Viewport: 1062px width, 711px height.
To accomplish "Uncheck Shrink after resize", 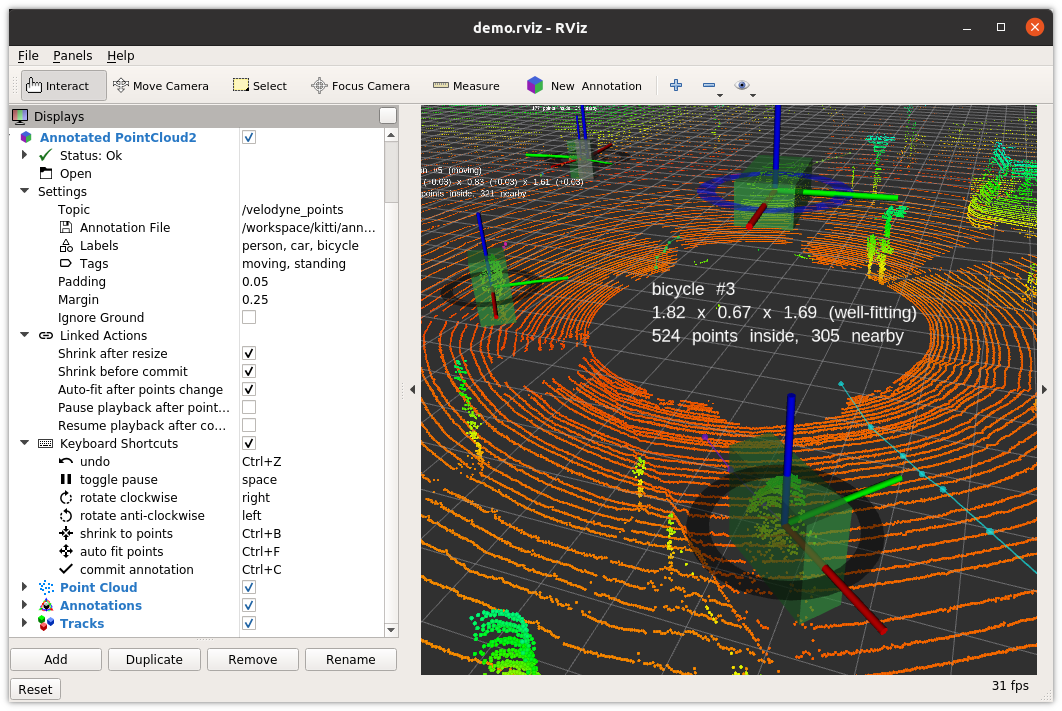I will (x=249, y=353).
